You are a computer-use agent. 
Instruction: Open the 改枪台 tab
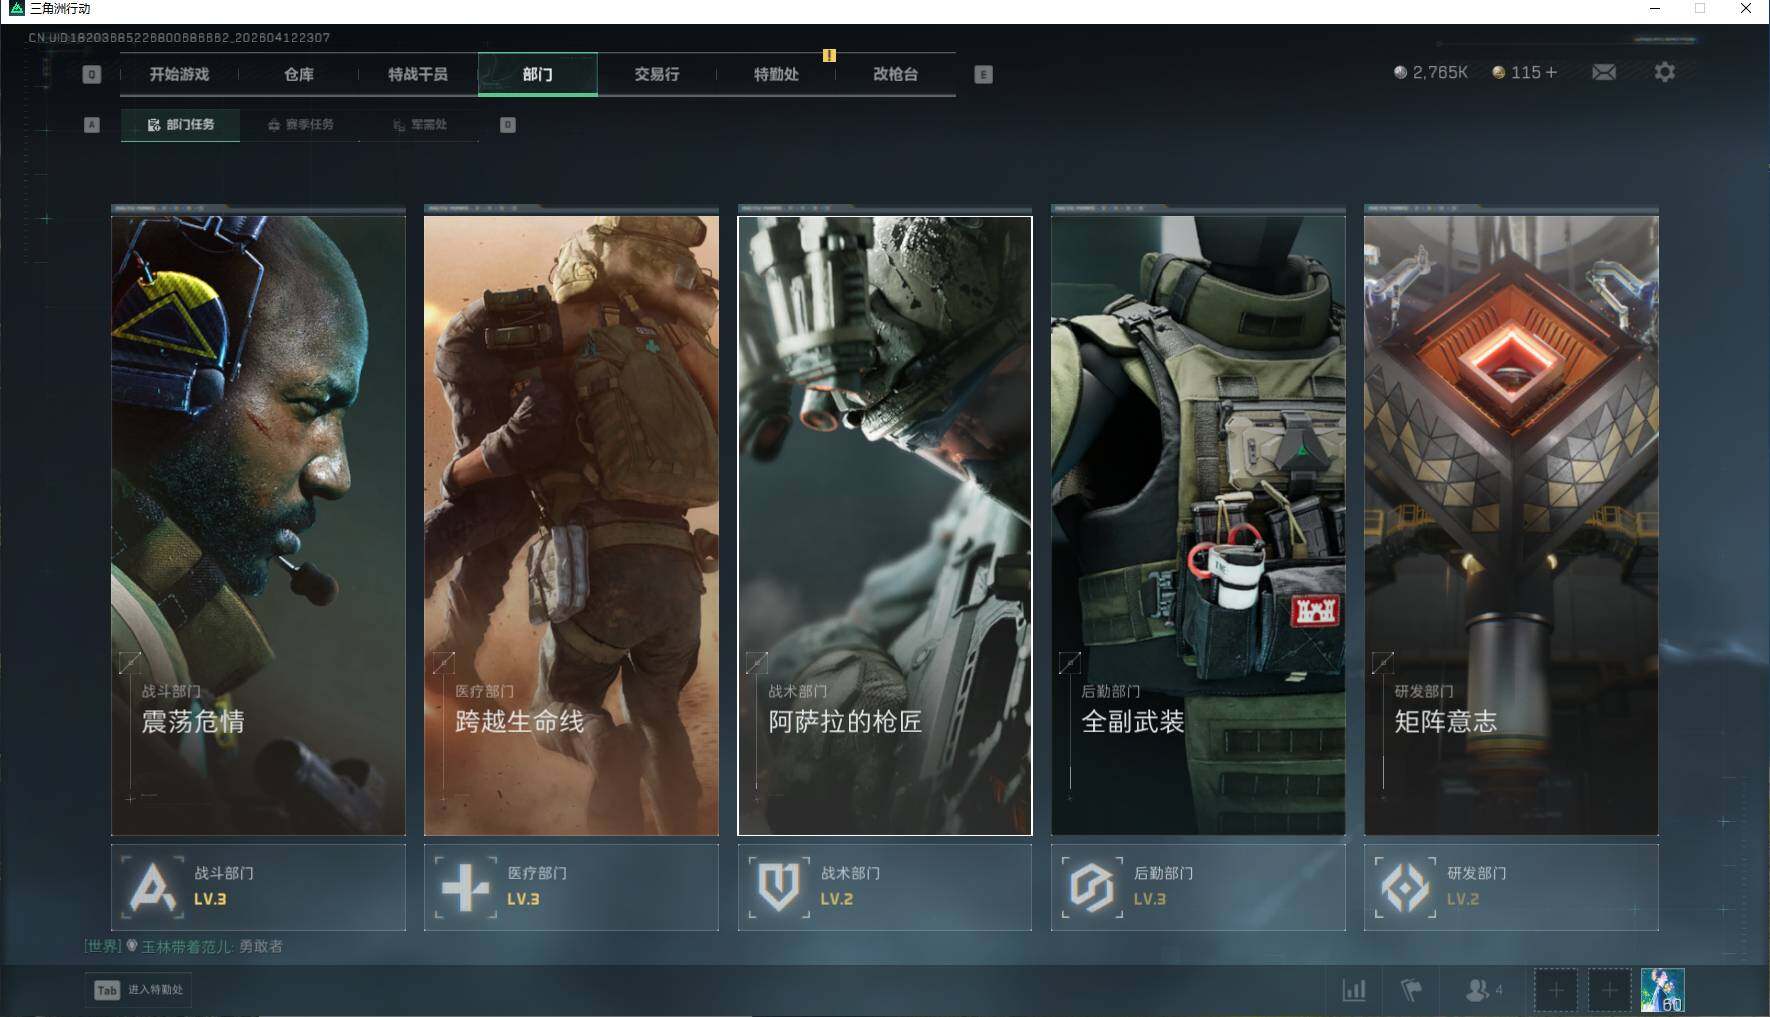point(895,74)
